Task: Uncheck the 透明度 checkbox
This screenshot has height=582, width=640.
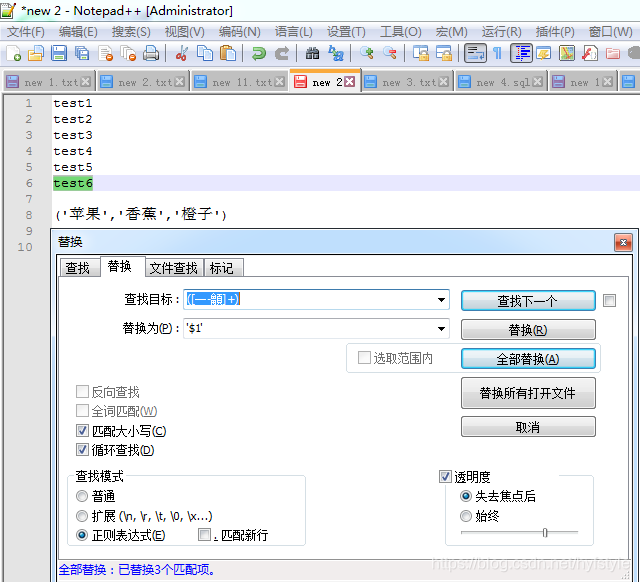Action: click(445, 476)
